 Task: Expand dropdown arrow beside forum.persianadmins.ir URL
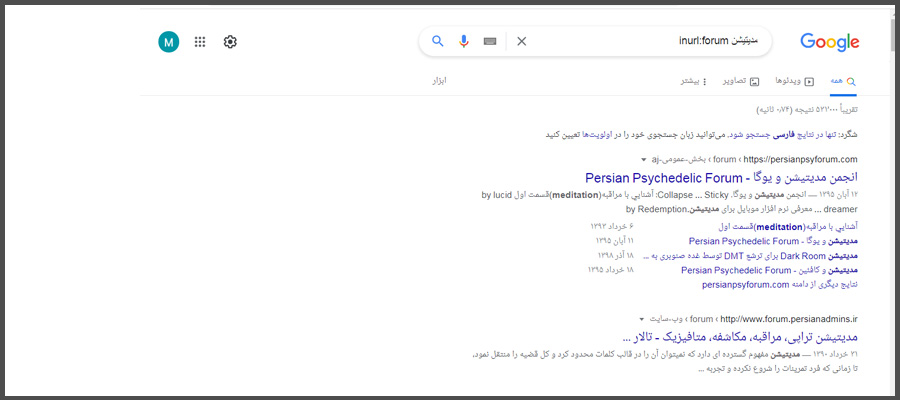[x=642, y=319]
